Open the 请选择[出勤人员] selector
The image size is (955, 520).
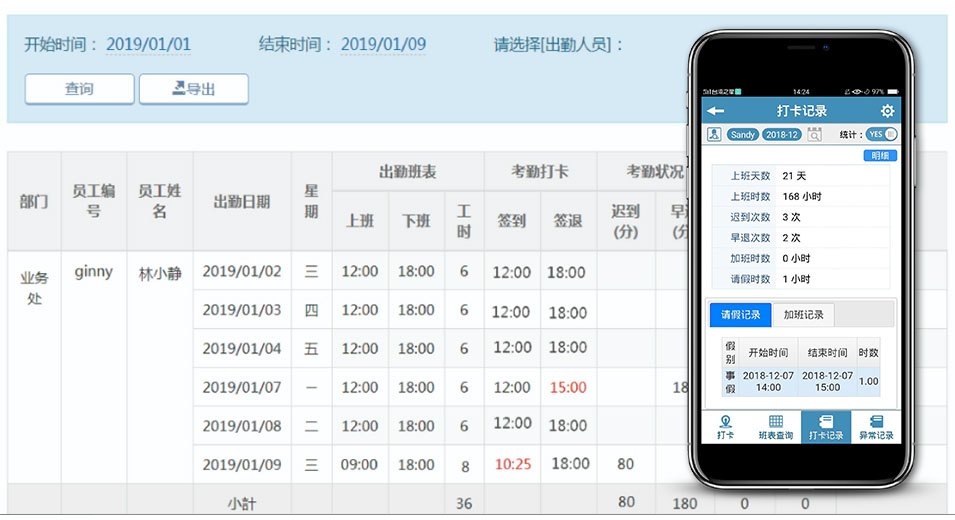click(x=558, y=44)
